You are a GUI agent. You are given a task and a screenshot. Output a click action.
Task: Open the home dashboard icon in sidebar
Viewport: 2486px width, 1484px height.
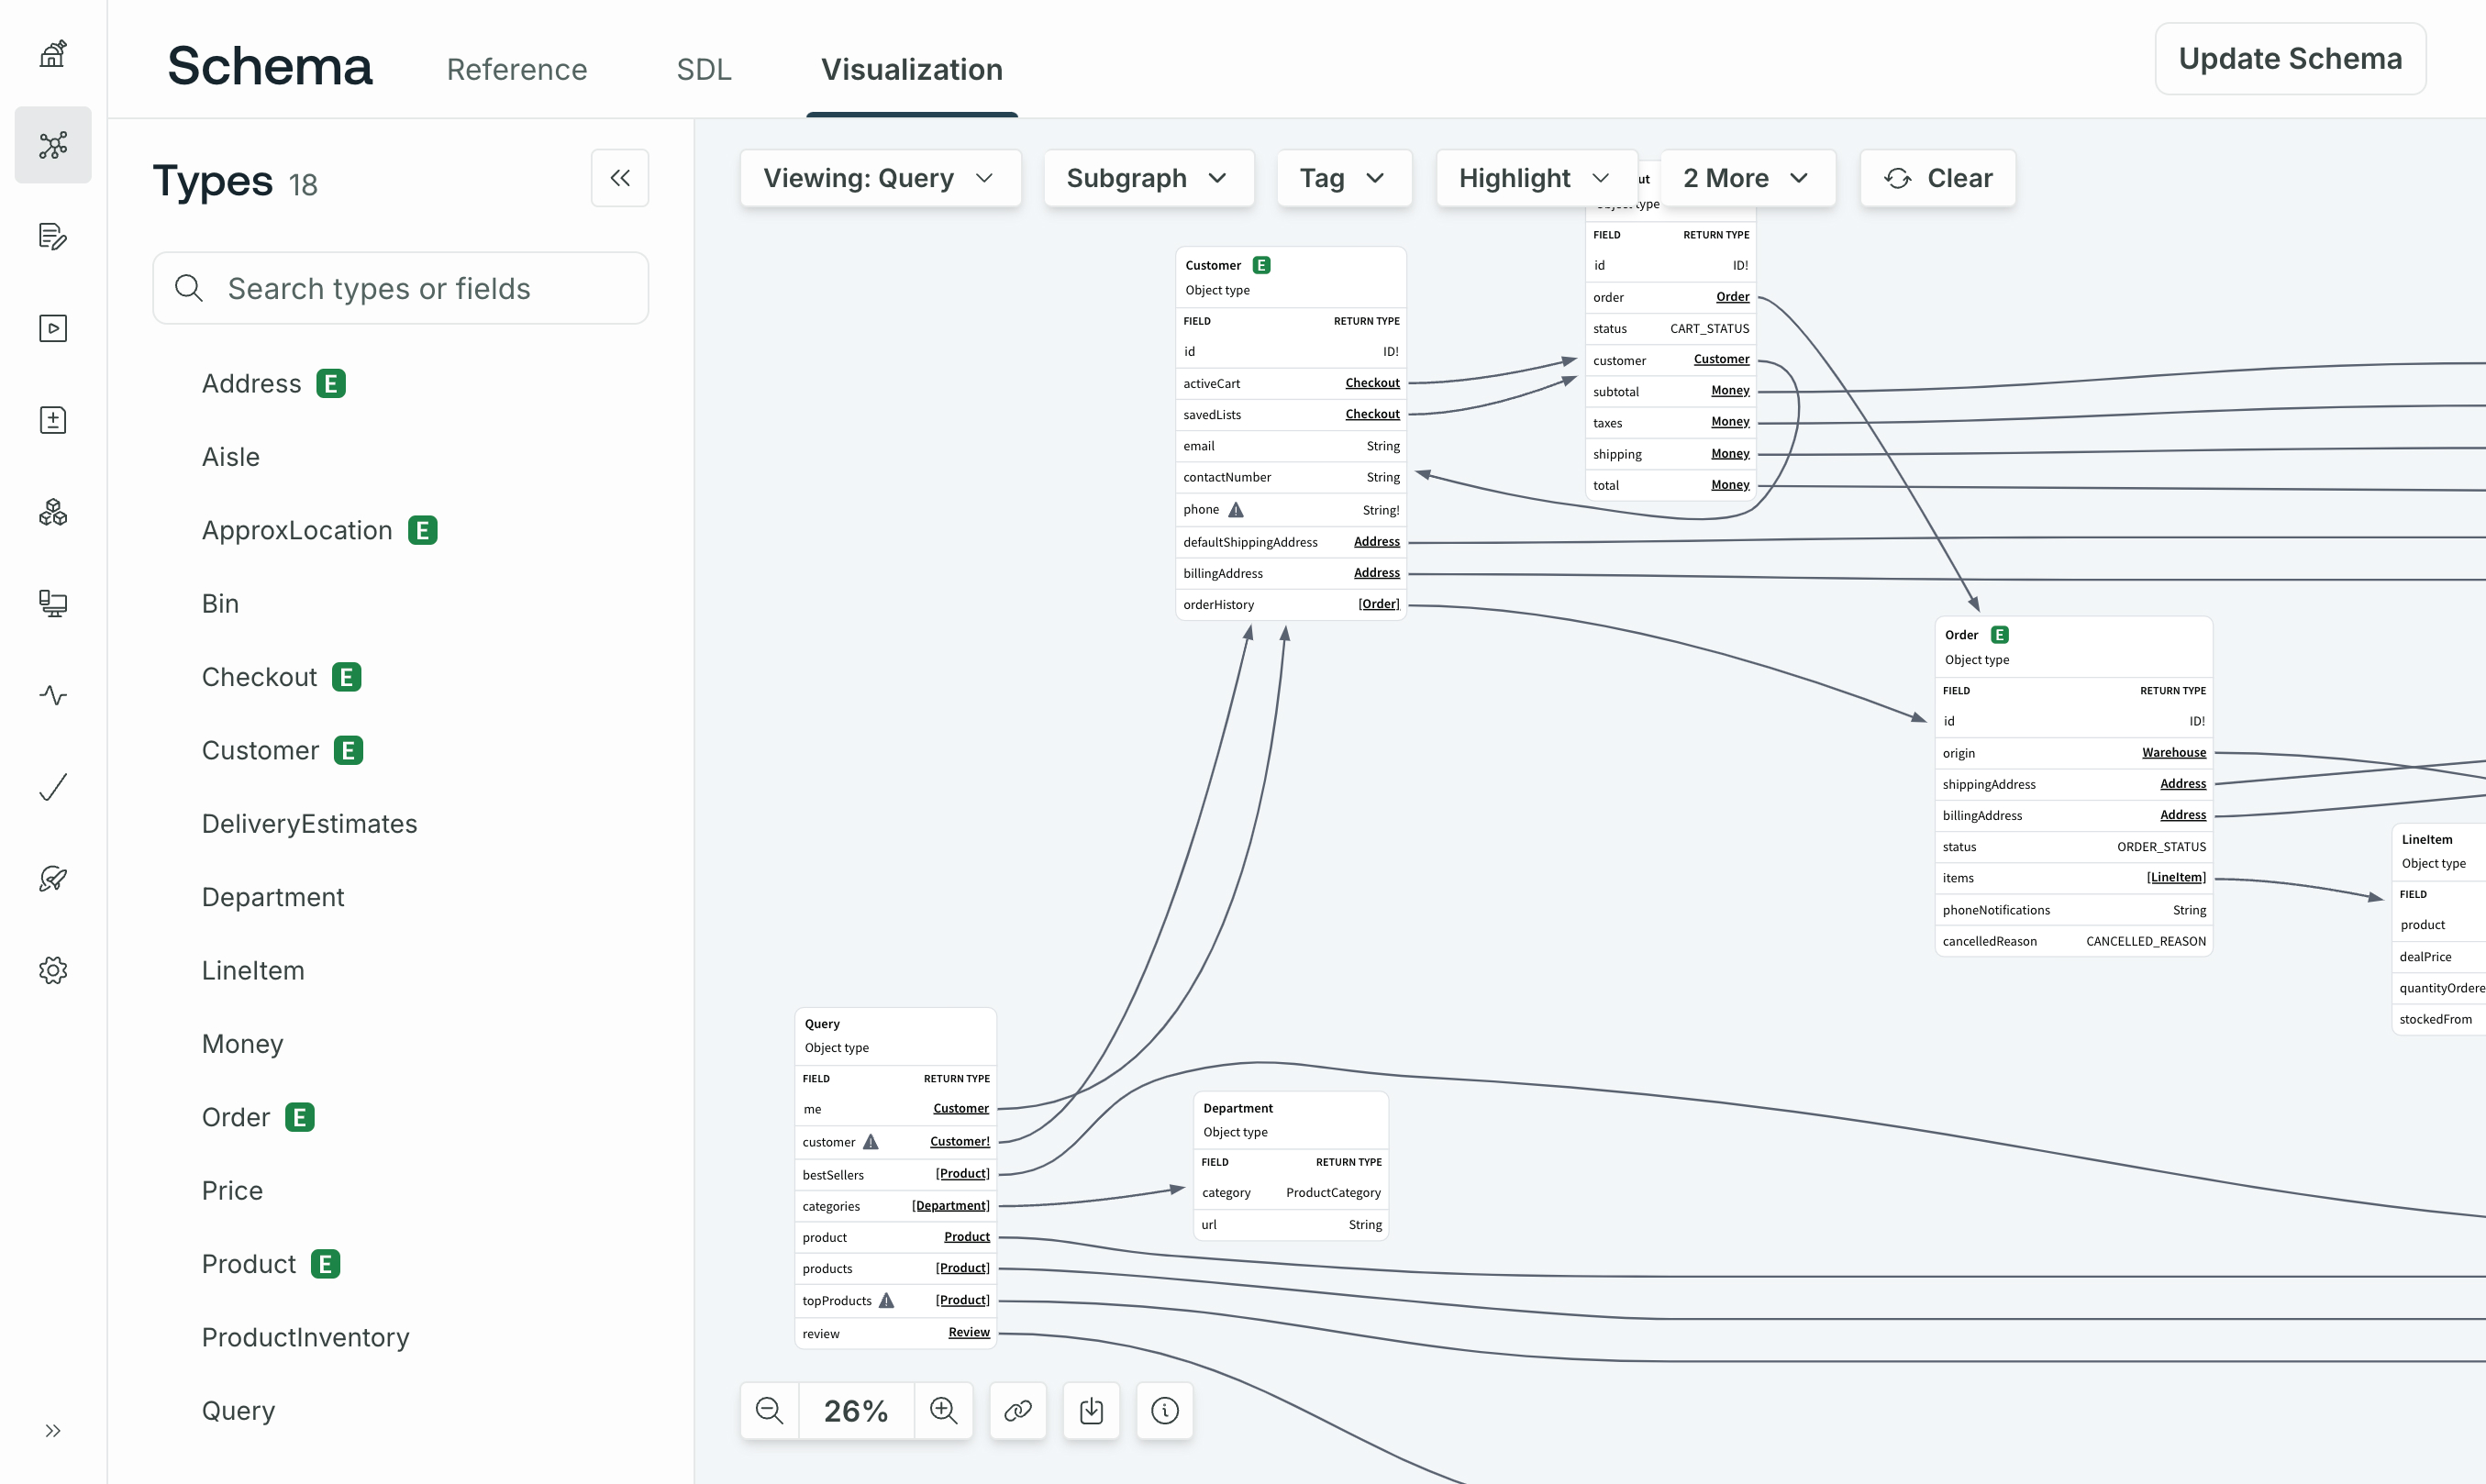53,54
